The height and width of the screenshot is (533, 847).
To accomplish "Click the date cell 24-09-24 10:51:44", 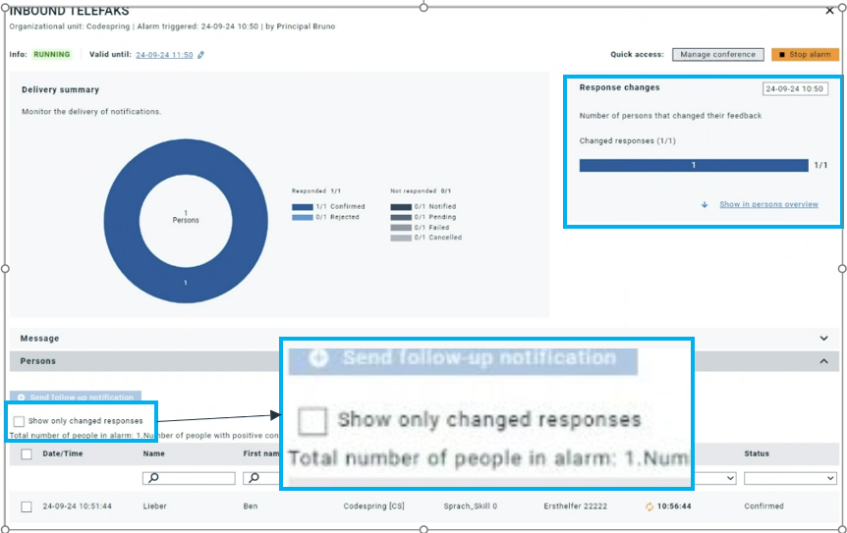I will 77,507.
